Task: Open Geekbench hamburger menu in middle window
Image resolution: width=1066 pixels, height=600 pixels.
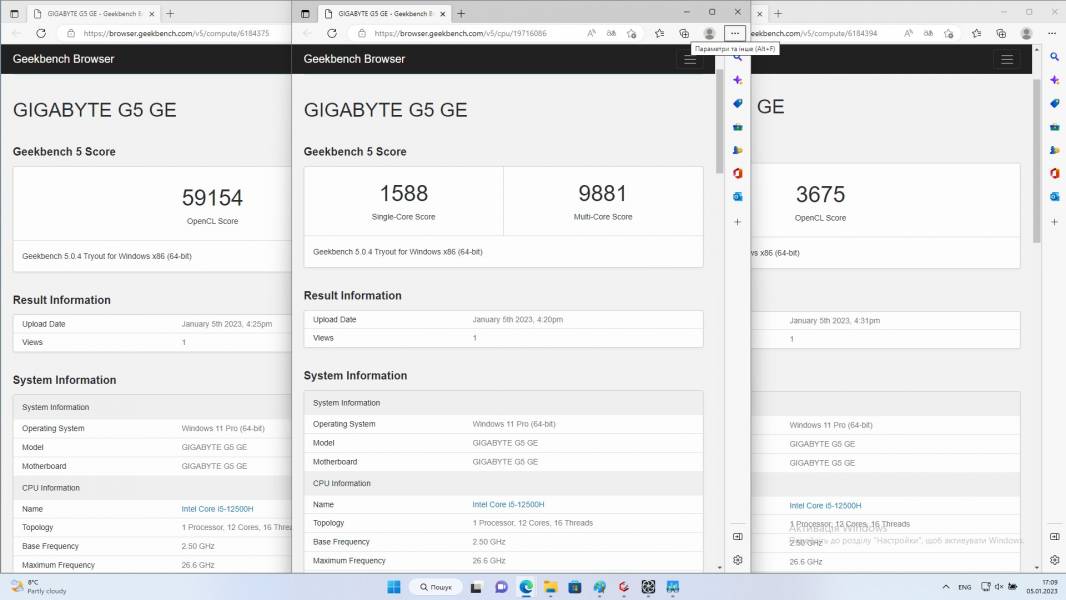Action: point(690,60)
